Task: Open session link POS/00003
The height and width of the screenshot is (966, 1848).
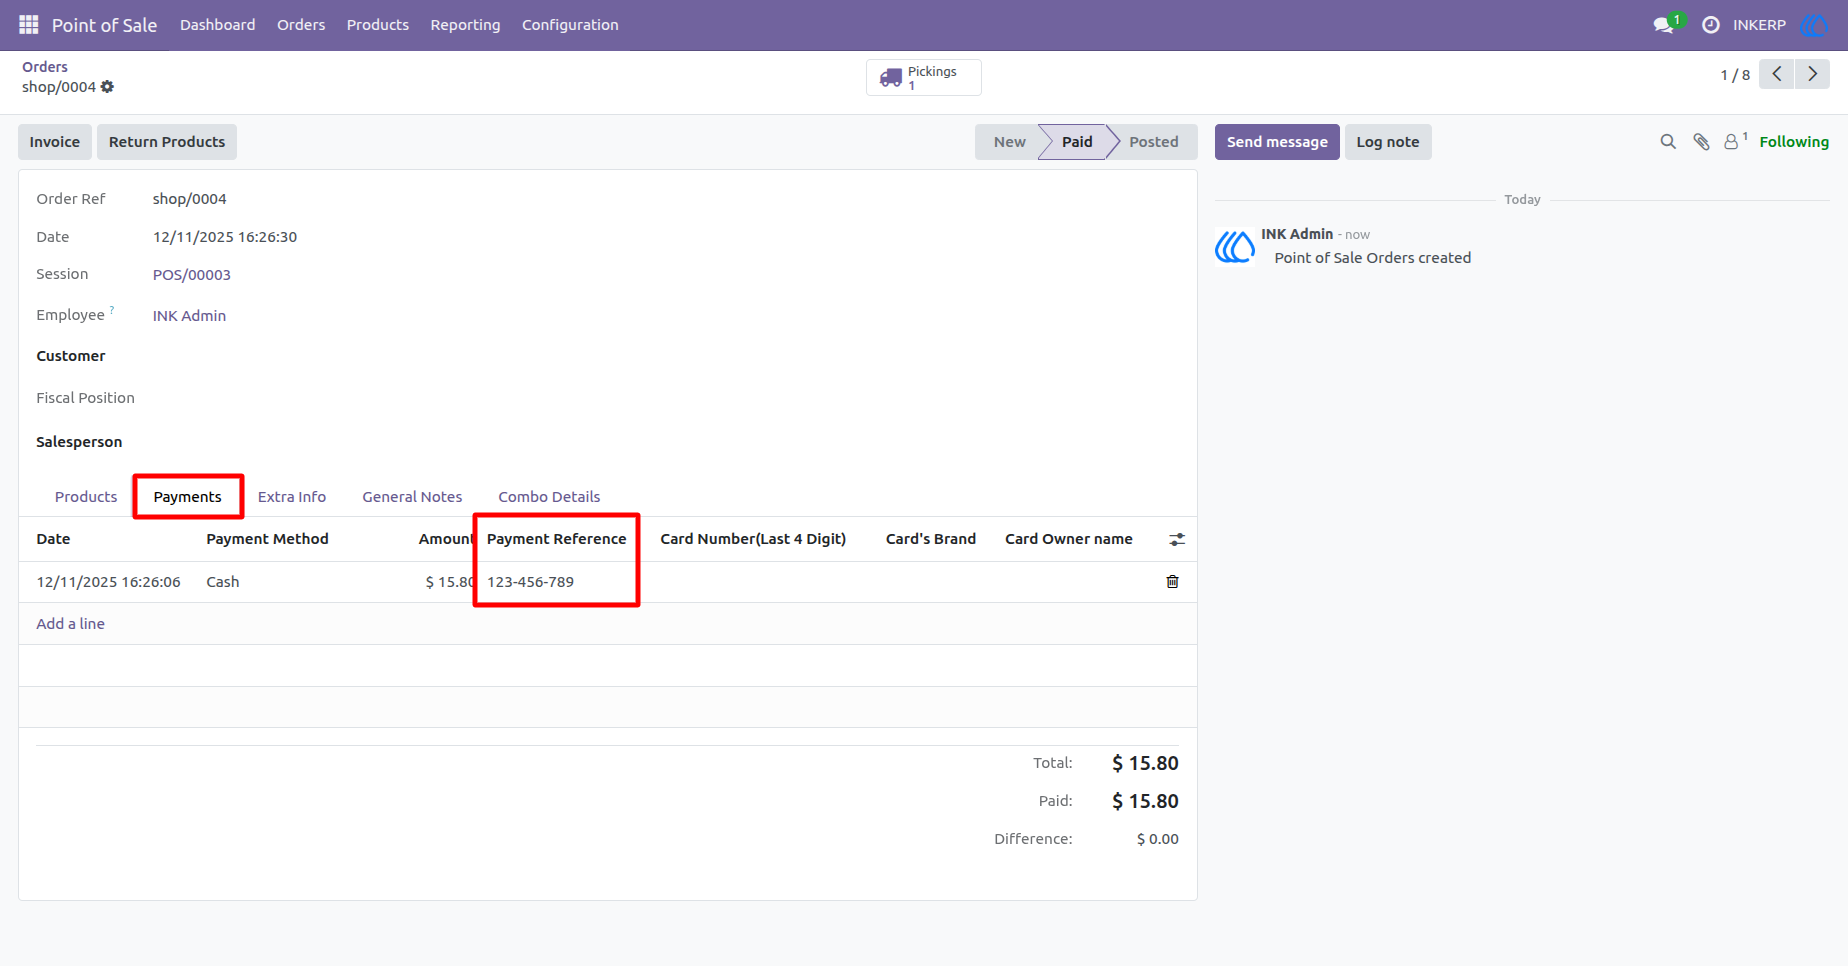Action: [x=192, y=275]
